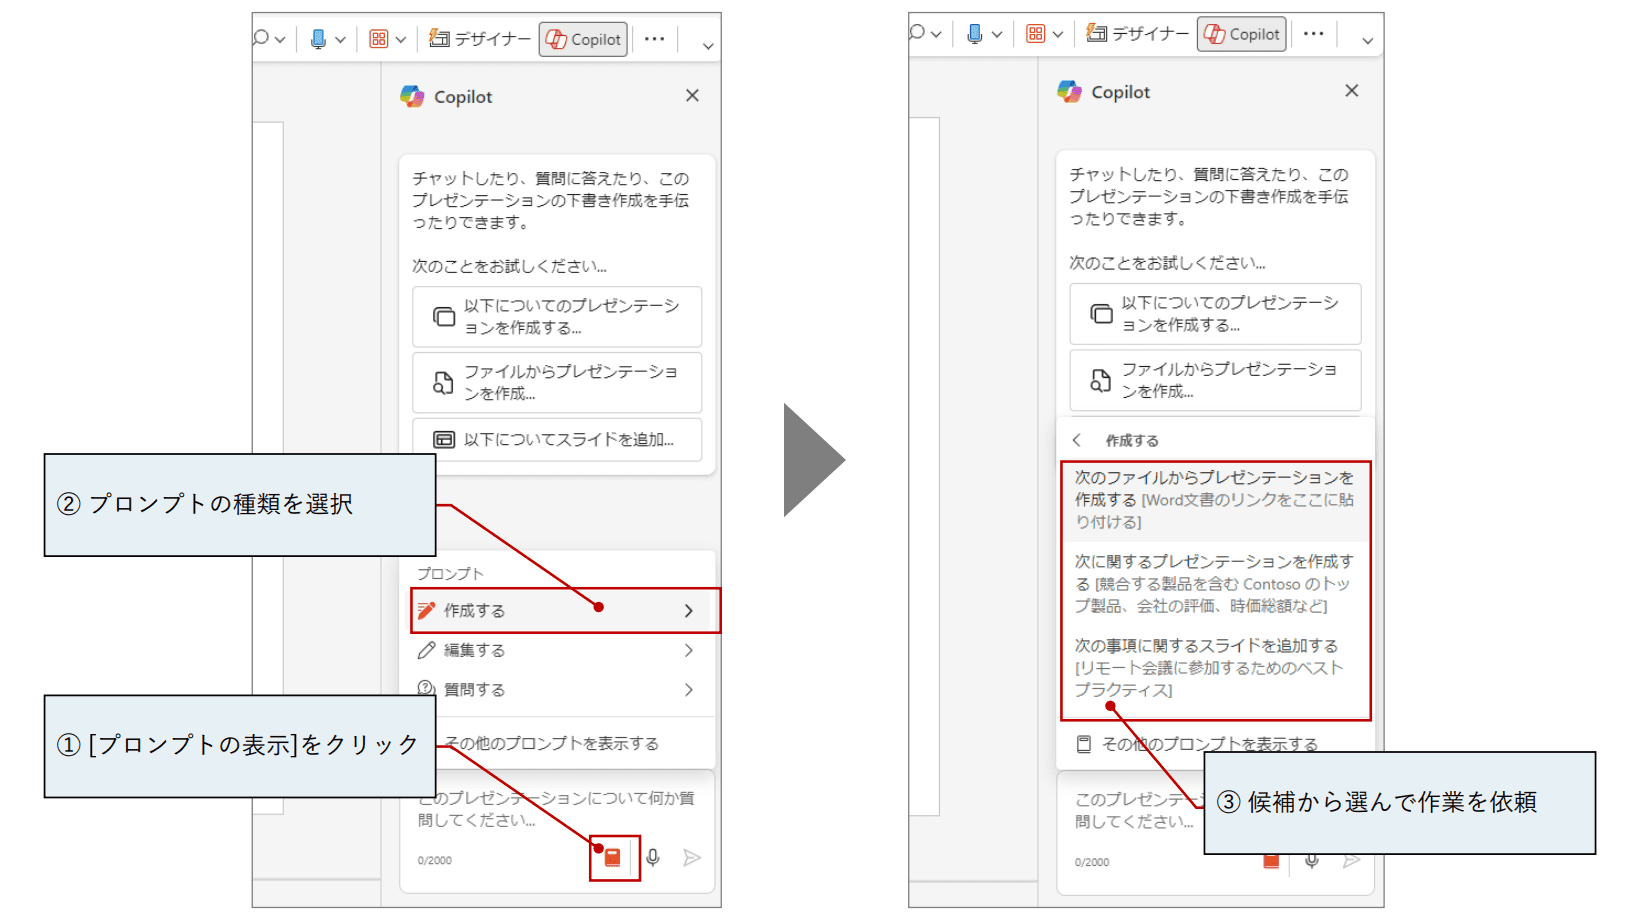Open three-dot overflow menu in right toolbar

pos(1314,34)
